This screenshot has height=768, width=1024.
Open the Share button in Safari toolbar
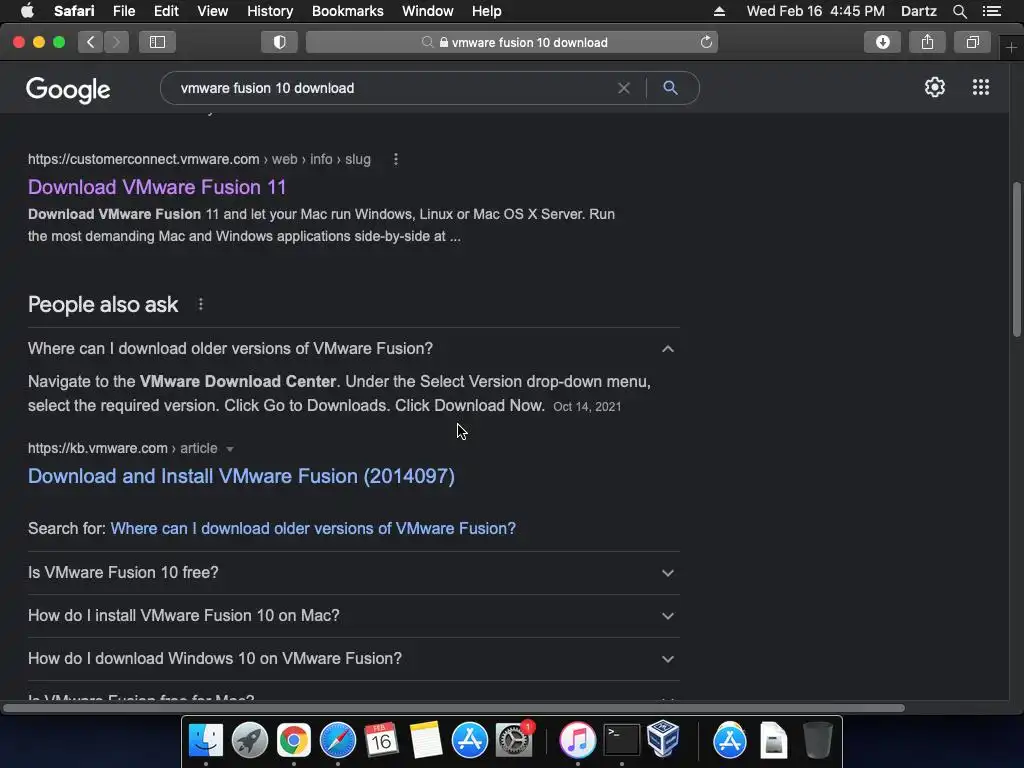(927, 42)
